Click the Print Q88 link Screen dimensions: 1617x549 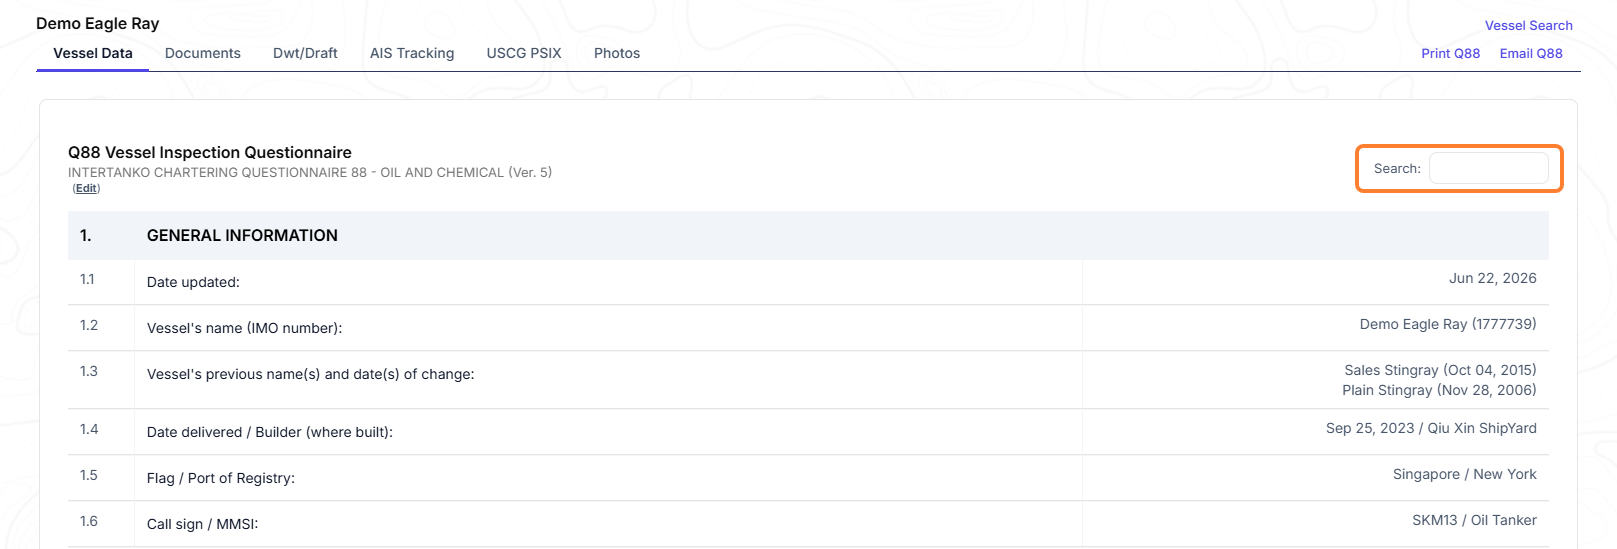click(x=1450, y=54)
